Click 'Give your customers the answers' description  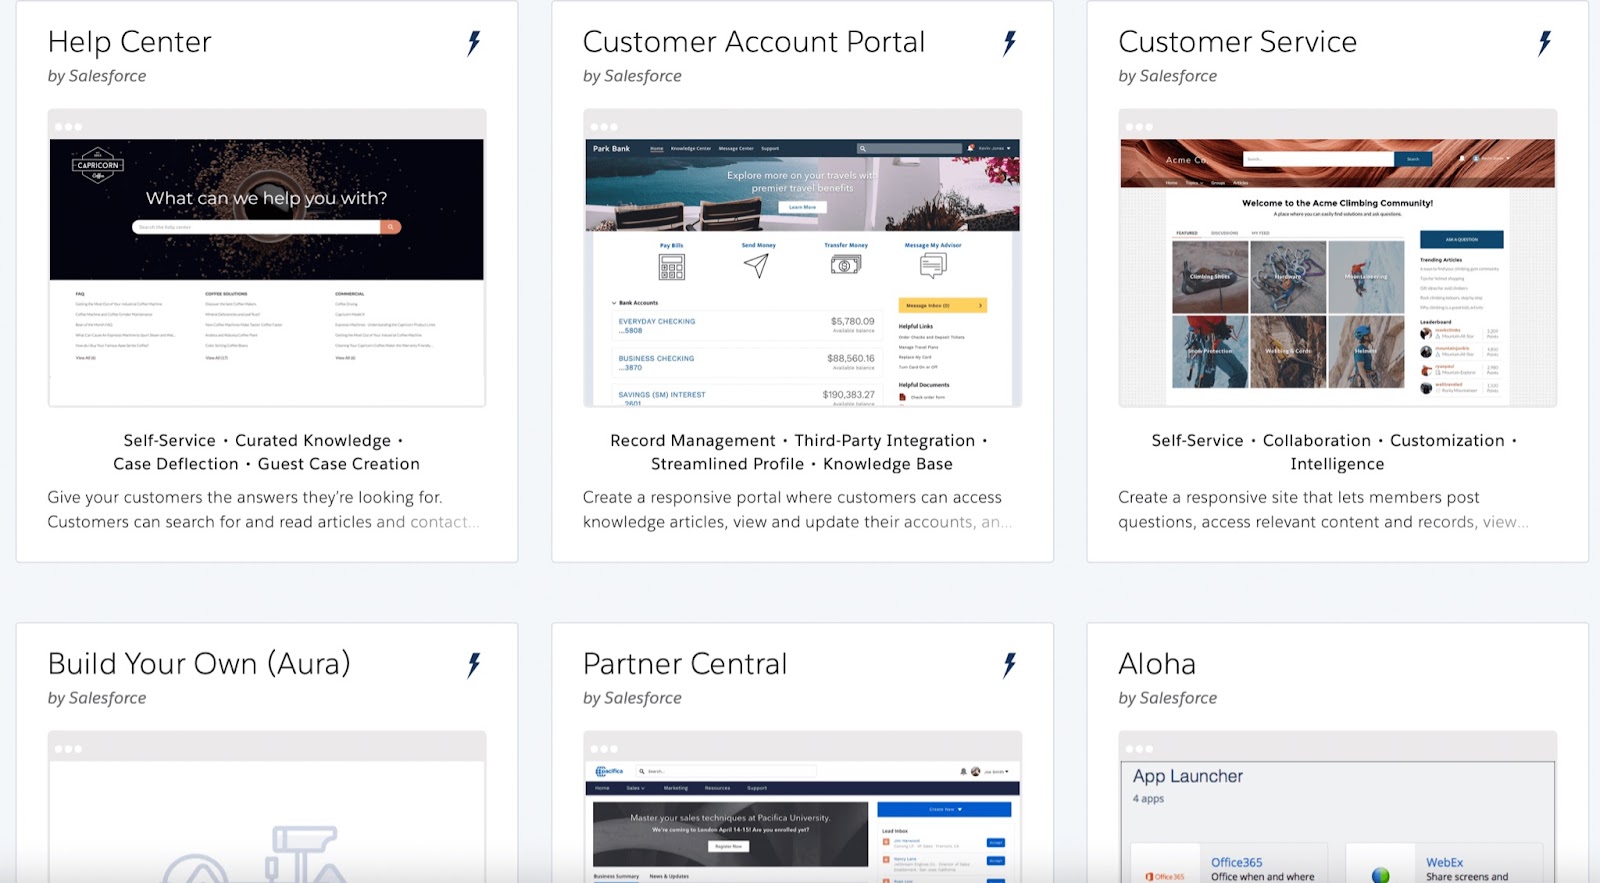pos(264,509)
